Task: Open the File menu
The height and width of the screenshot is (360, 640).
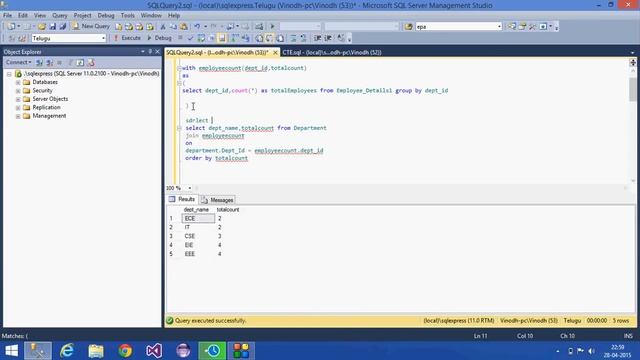Action: point(7,16)
